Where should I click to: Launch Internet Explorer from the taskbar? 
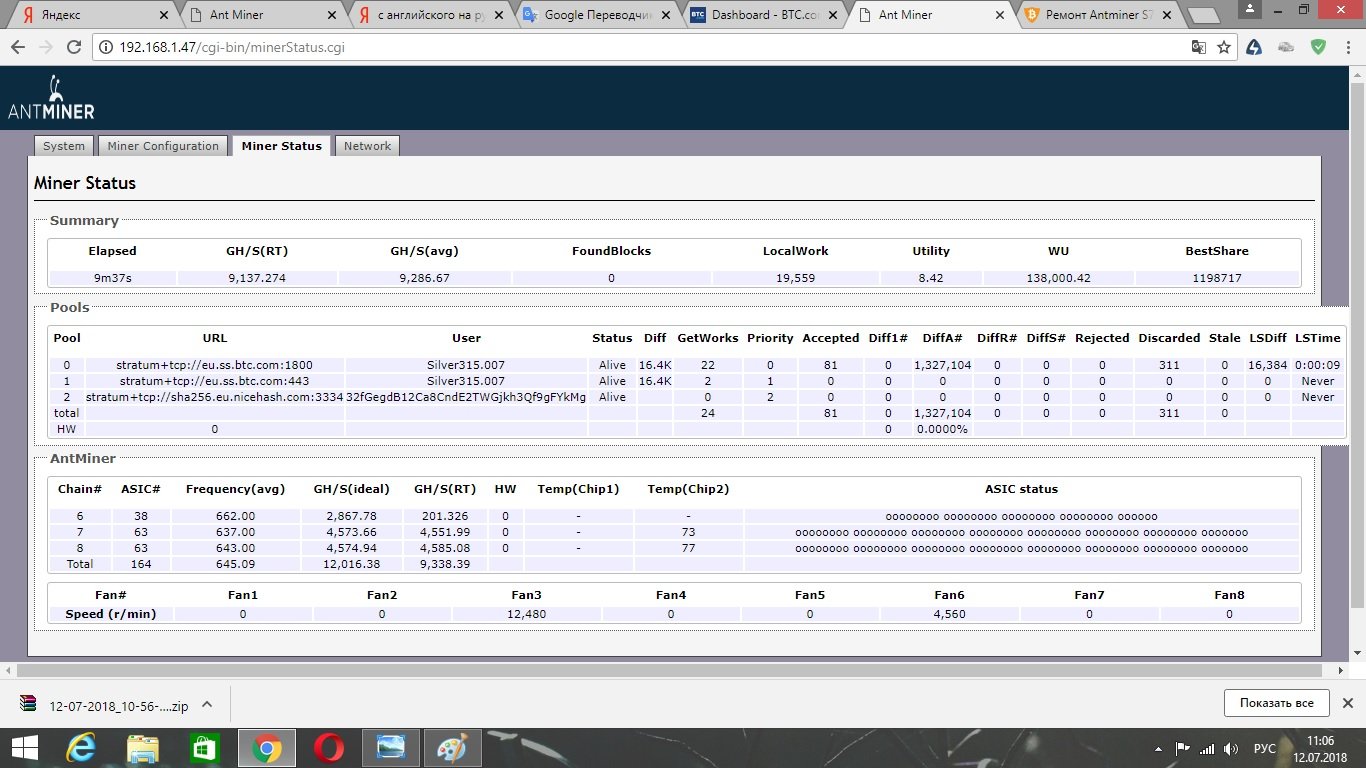coord(81,747)
